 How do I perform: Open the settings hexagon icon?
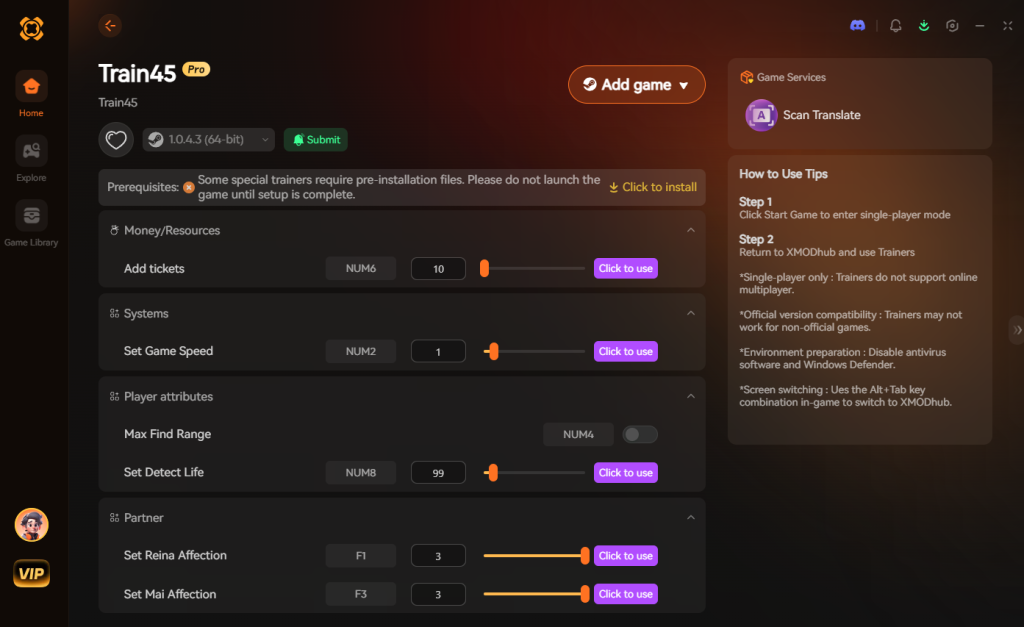952,25
